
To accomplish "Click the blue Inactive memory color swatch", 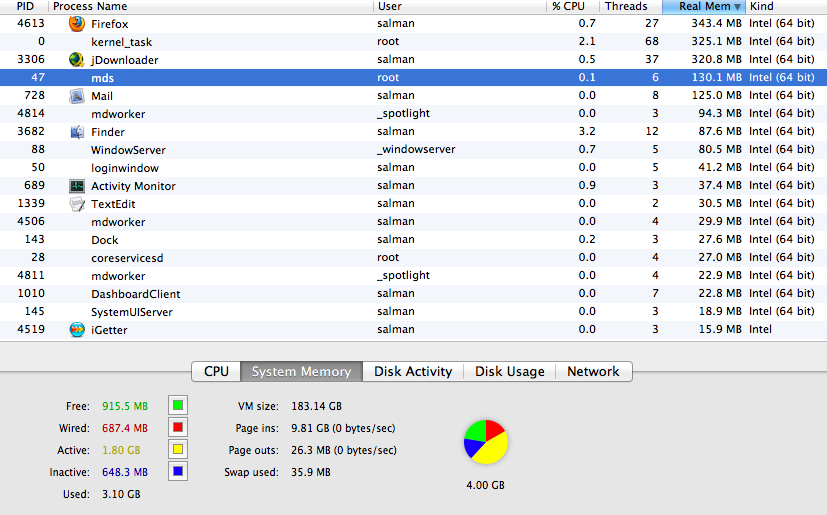I will (x=178, y=471).
